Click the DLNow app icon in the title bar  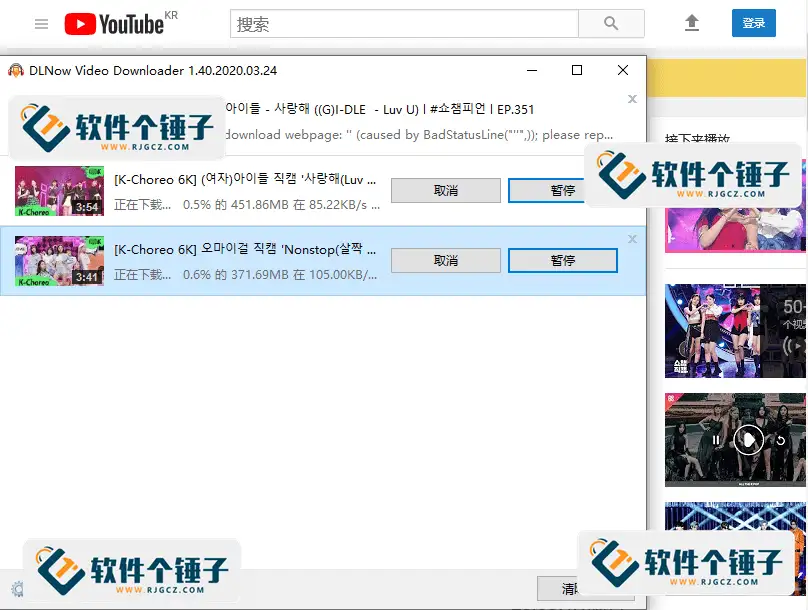14,70
